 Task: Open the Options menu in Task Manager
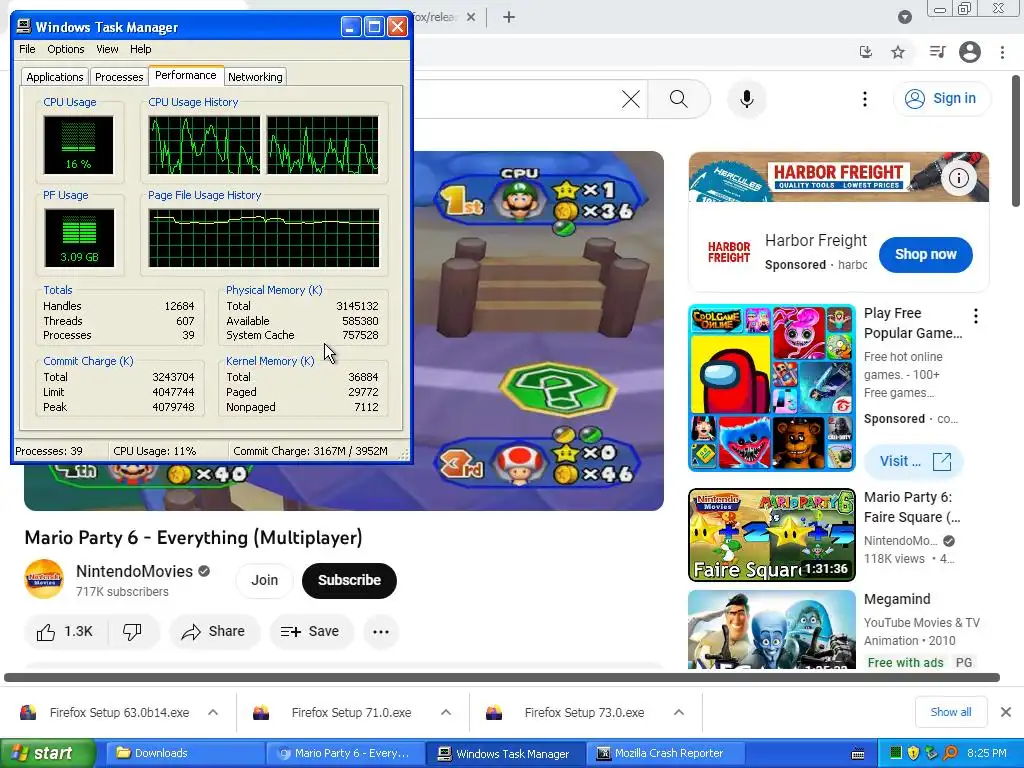(x=65, y=49)
